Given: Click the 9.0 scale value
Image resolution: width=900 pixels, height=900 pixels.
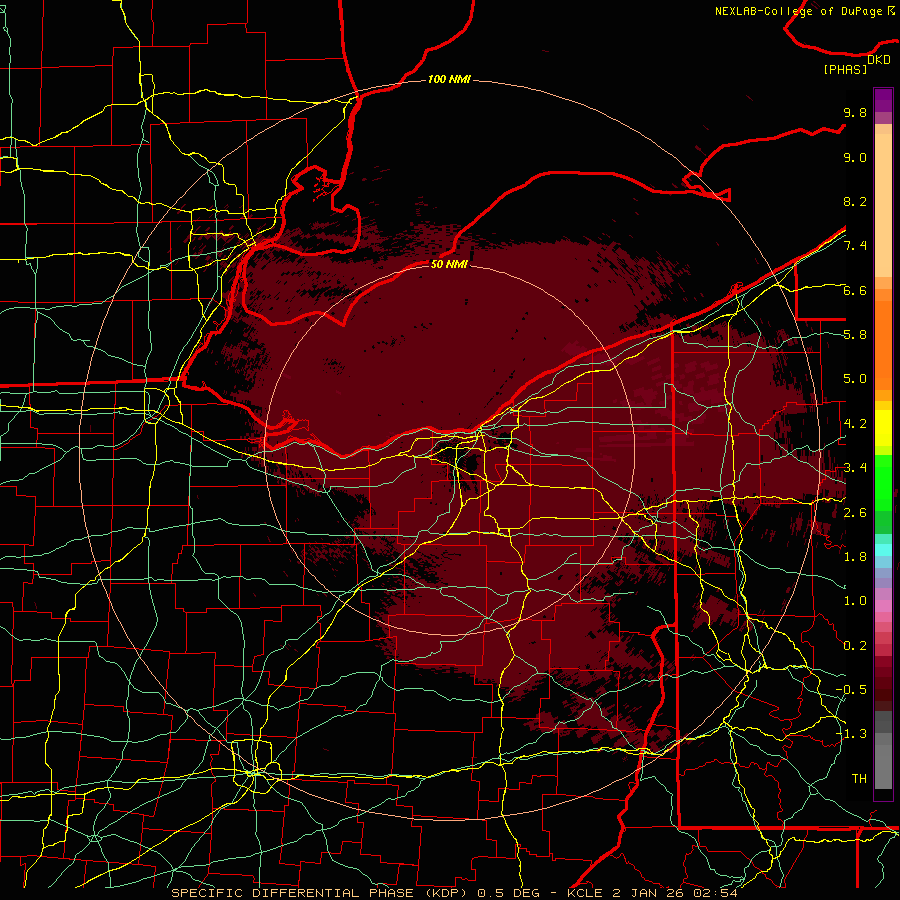Looking at the screenshot, I should pos(855,157).
